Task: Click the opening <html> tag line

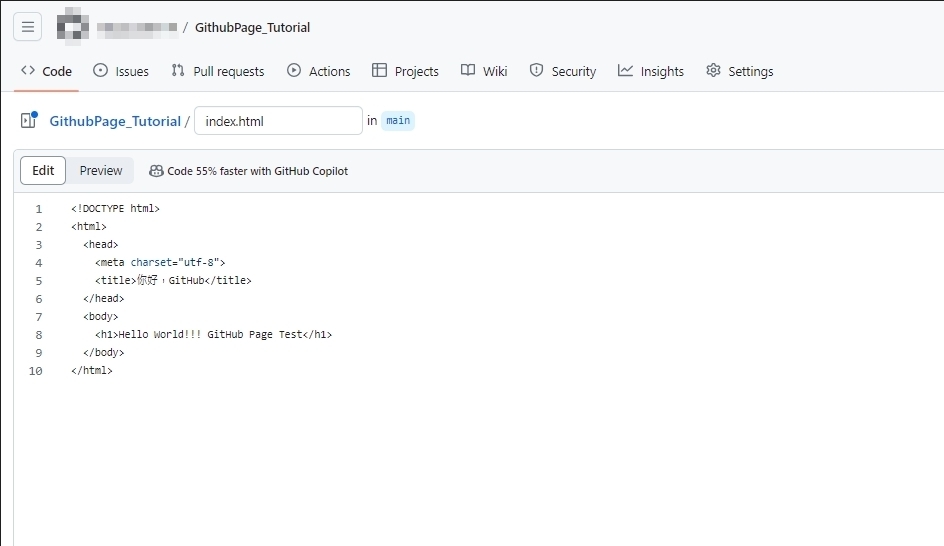Action: pos(88,226)
